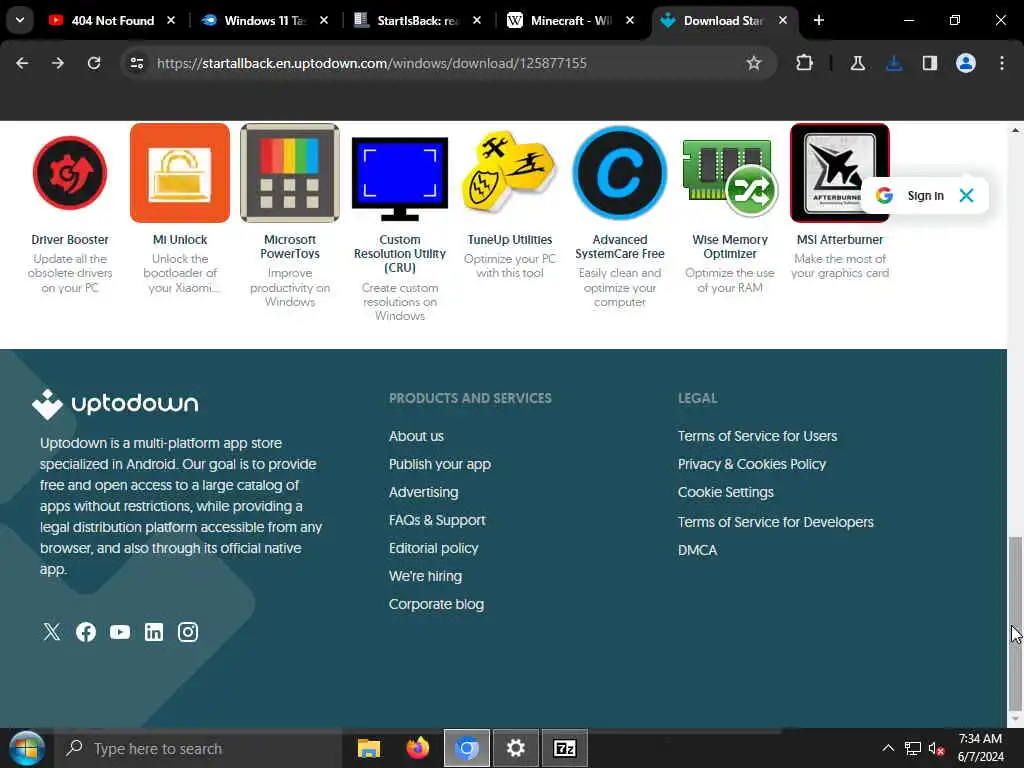The width and height of the screenshot is (1024, 768).
Task: Open Terms of Service for Users
Action: point(757,436)
